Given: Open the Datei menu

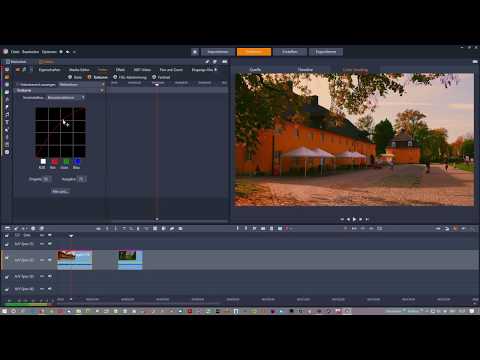Looking at the screenshot, I should coord(15,52).
